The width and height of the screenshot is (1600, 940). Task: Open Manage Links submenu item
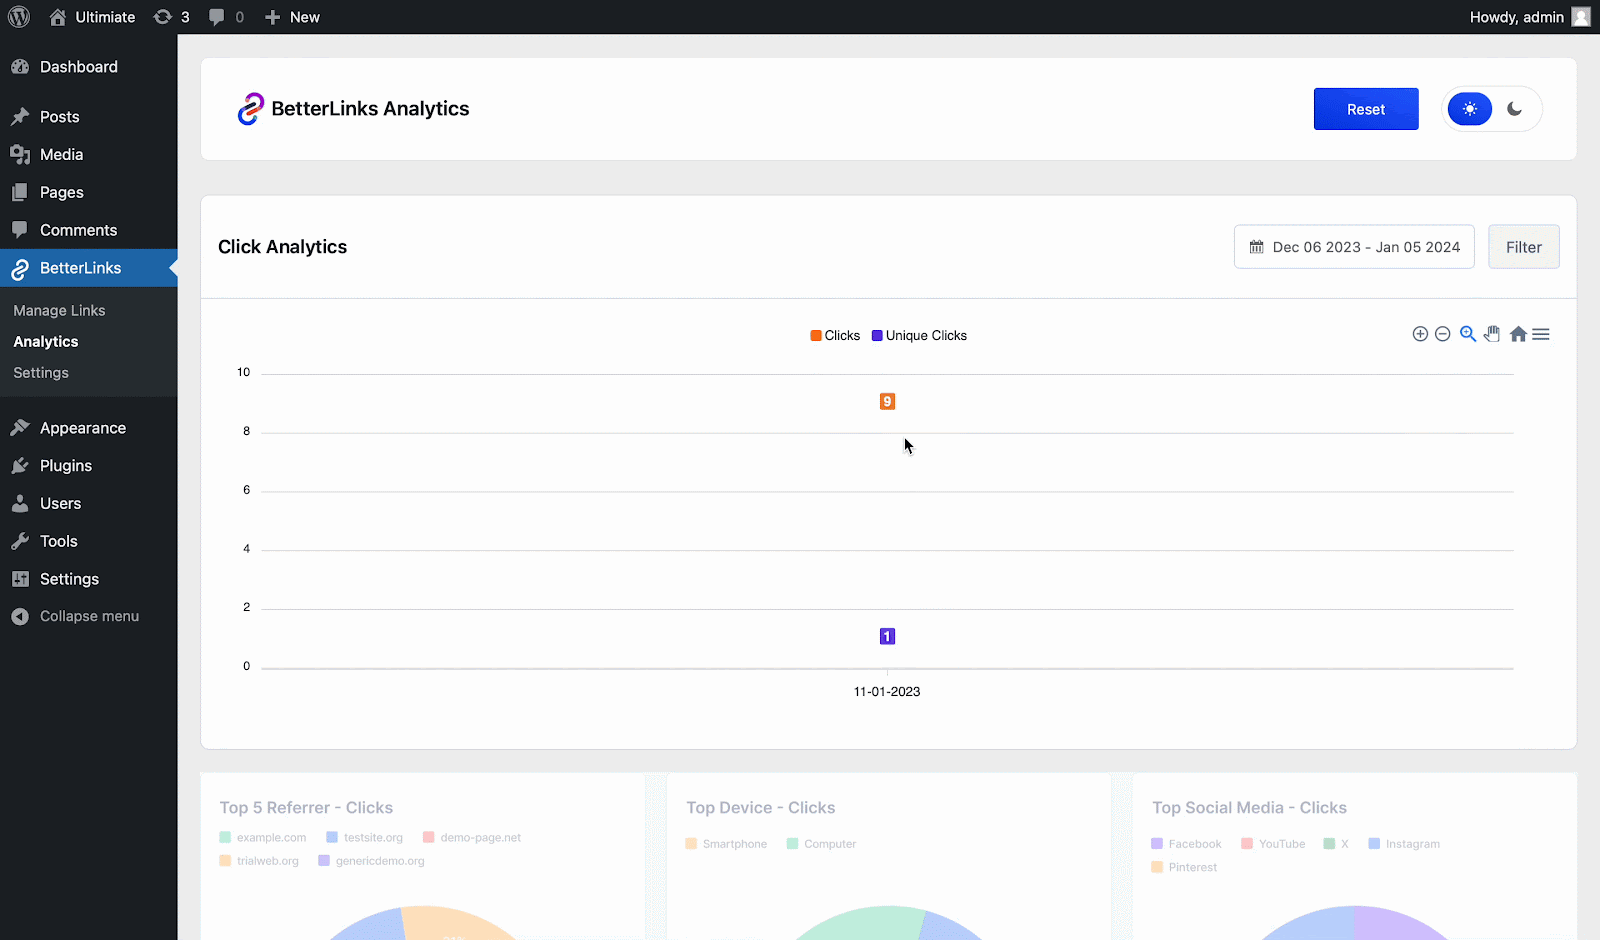point(59,311)
